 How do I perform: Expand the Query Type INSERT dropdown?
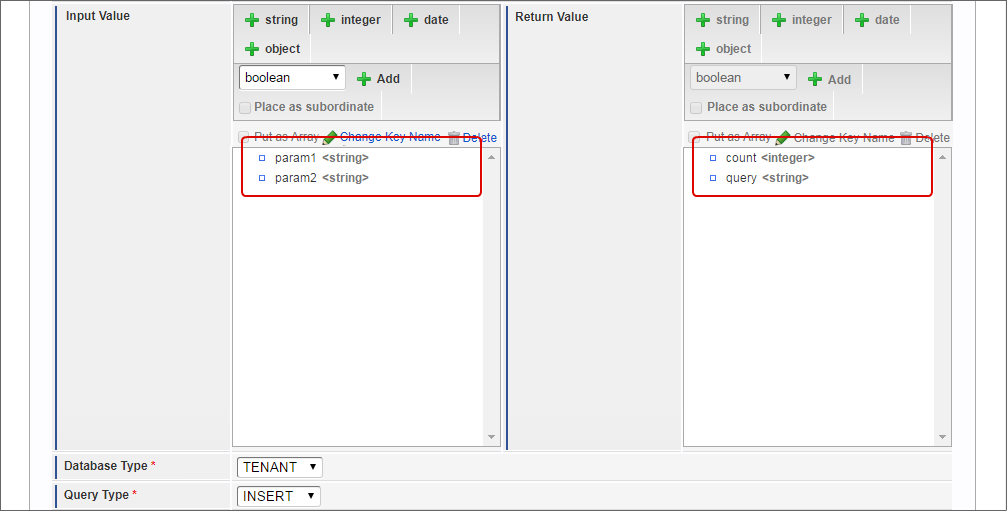(279, 496)
